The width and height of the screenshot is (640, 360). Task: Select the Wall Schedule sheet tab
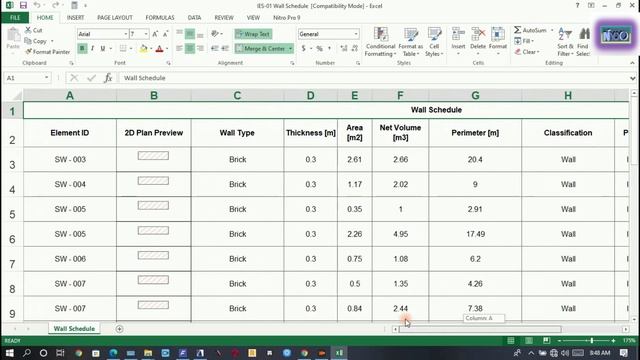74,329
